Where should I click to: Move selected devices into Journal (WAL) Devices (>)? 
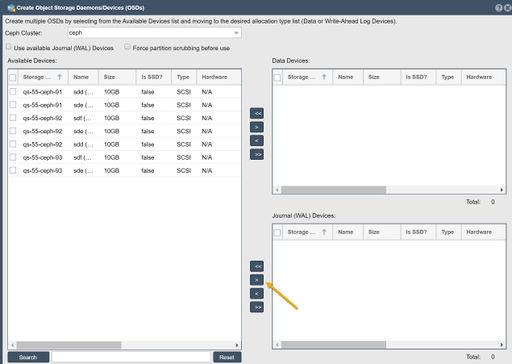pyautogui.click(x=257, y=280)
